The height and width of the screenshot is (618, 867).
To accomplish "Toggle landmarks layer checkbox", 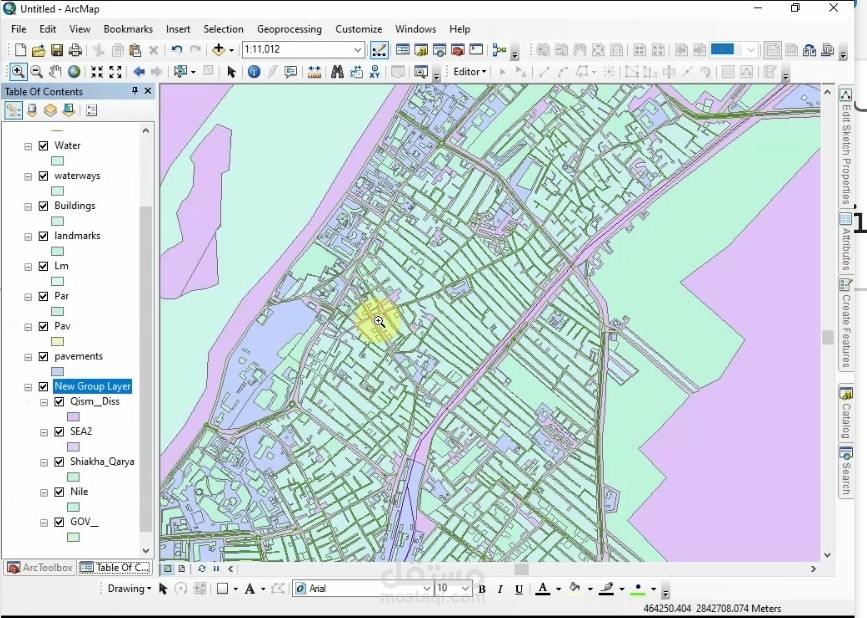I will point(44,236).
